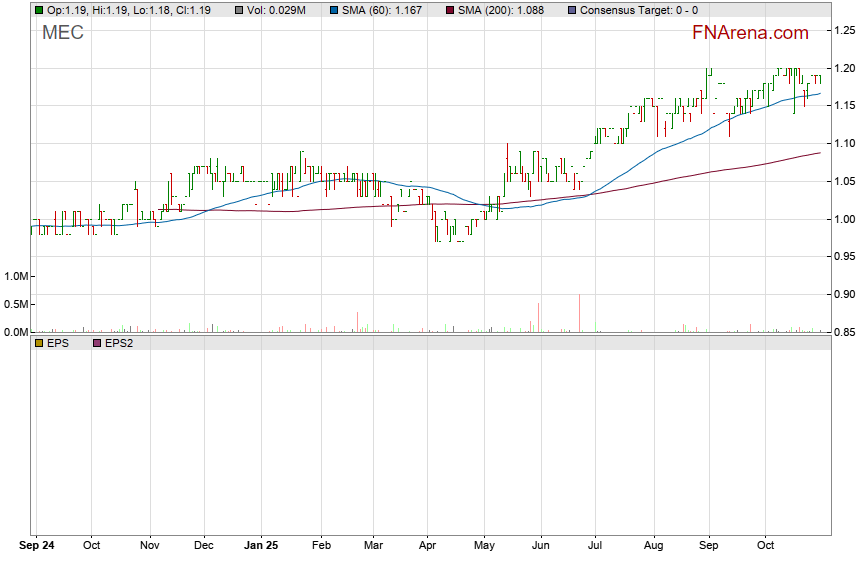859x566 pixels.
Task: Click the Consensus Target: 0 - 0 text
Action: (x=638, y=10)
